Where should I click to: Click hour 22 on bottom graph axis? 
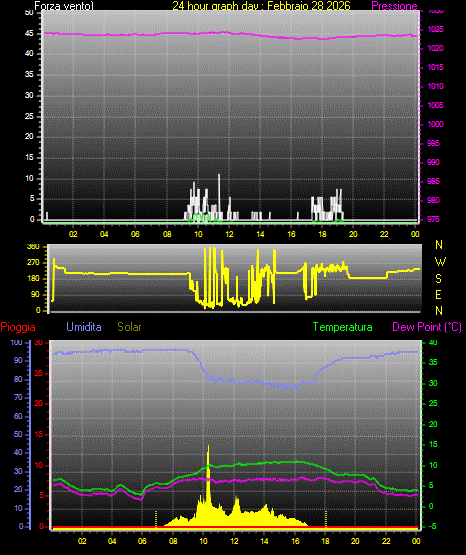pyautogui.click(x=386, y=541)
